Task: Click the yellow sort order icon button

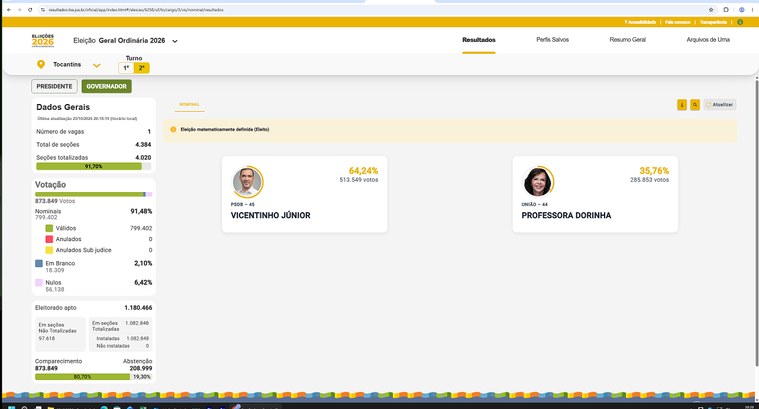Action: click(682, 105)
